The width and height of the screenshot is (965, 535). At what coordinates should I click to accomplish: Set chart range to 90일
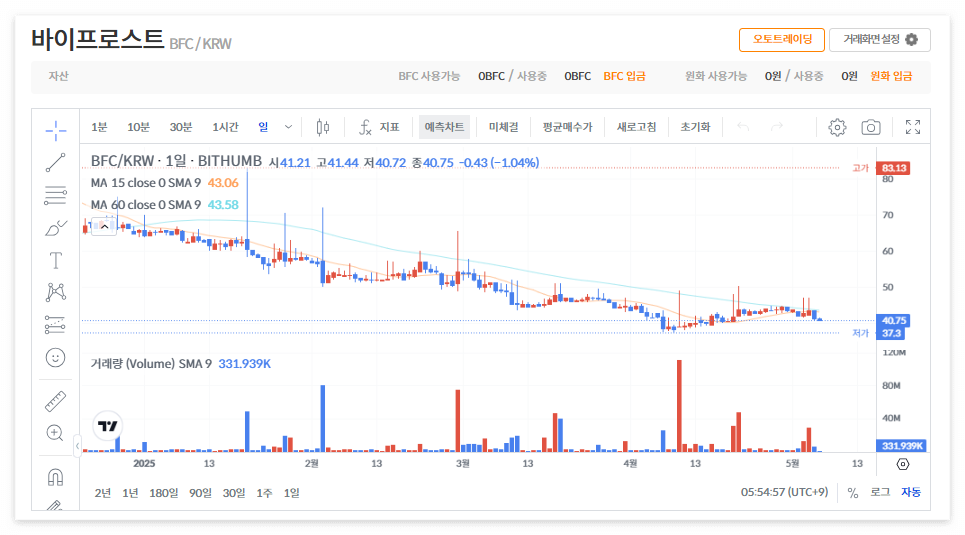coord(200,493)
